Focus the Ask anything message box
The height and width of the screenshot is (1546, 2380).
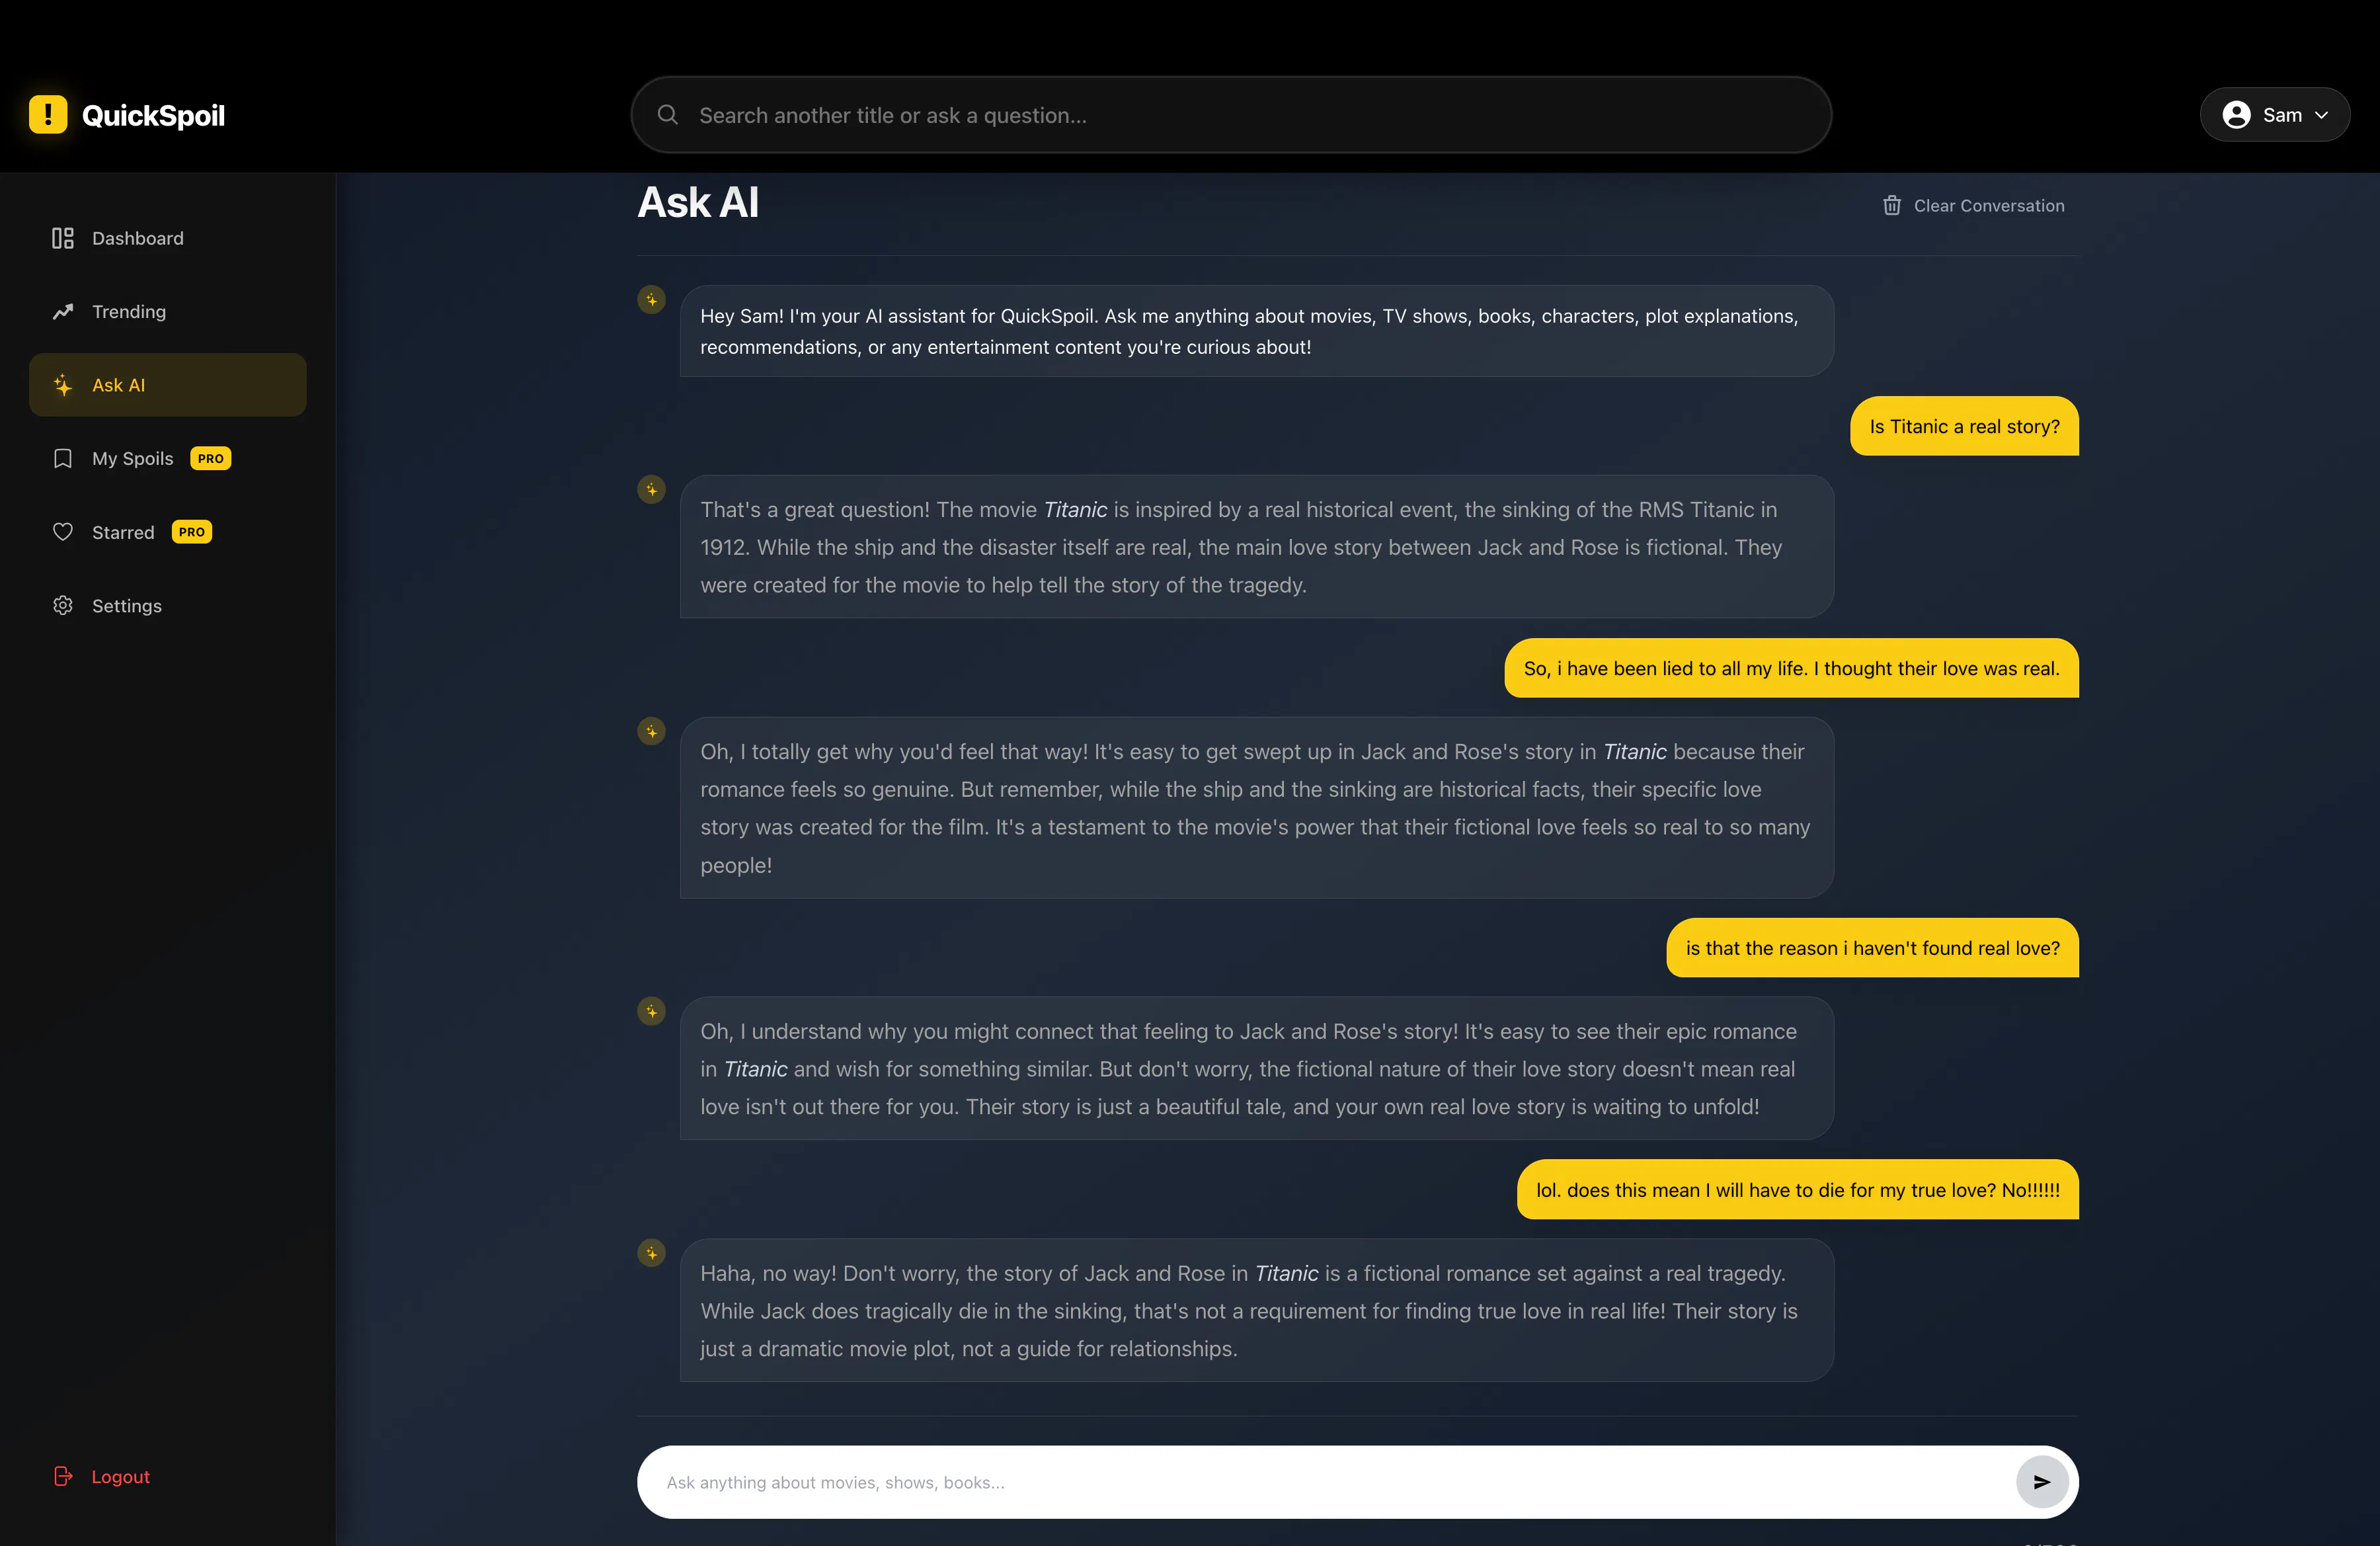pyautogui.click(x=1326, y=1482)
